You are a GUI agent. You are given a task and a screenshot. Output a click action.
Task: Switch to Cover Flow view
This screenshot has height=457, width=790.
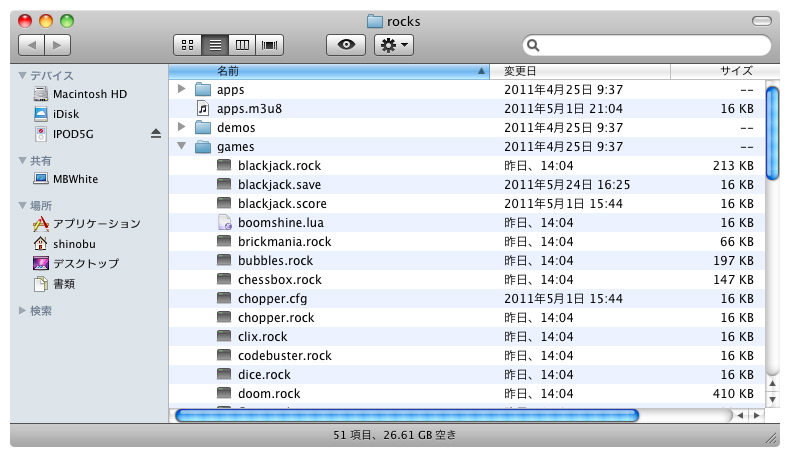(x=269, y=45)
